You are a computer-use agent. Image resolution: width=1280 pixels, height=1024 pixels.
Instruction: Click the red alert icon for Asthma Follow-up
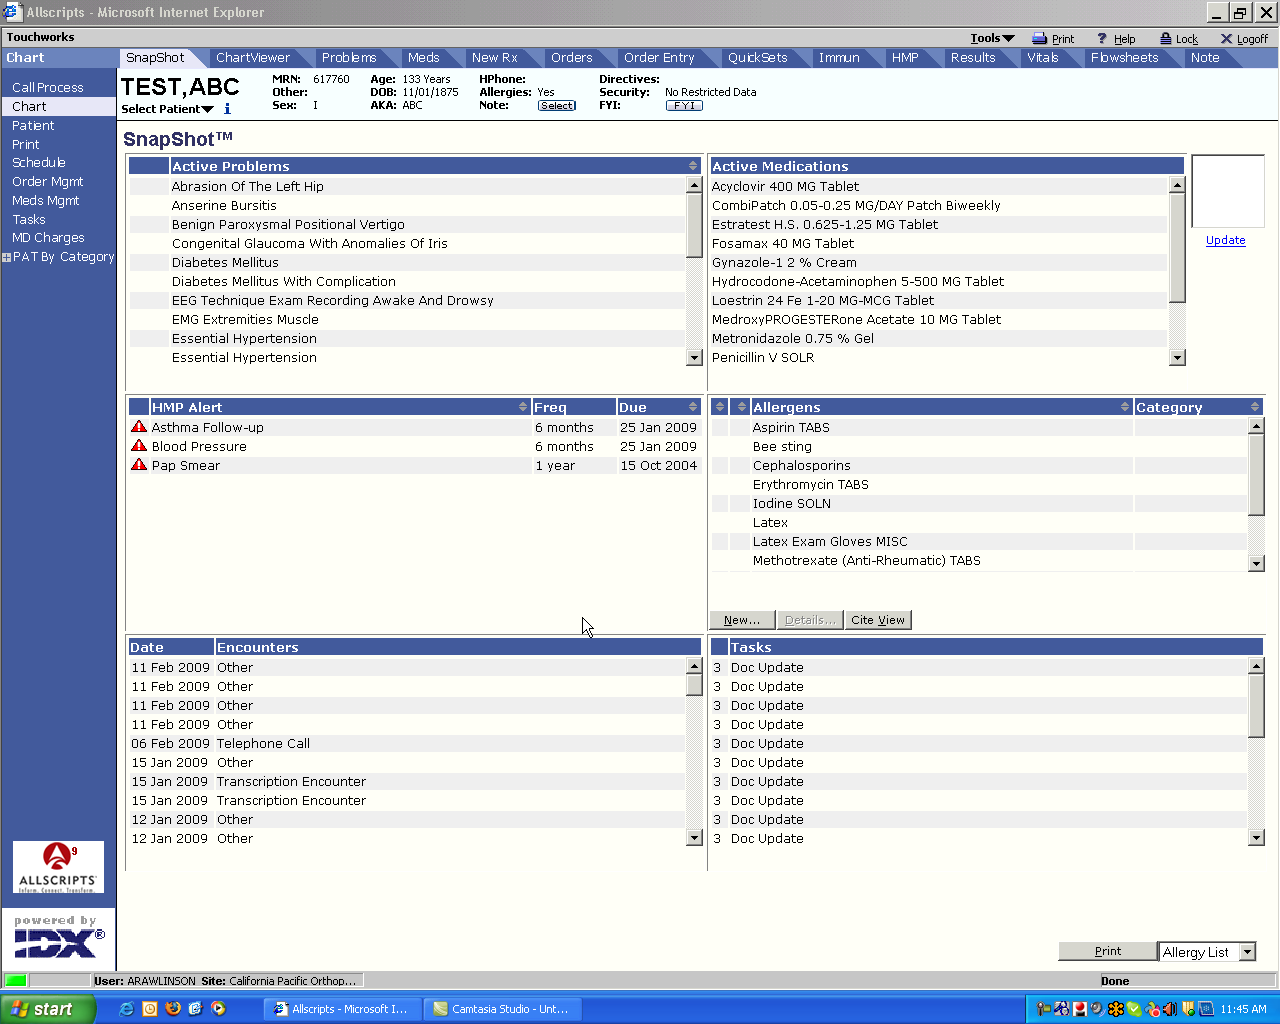pos(139,427)
